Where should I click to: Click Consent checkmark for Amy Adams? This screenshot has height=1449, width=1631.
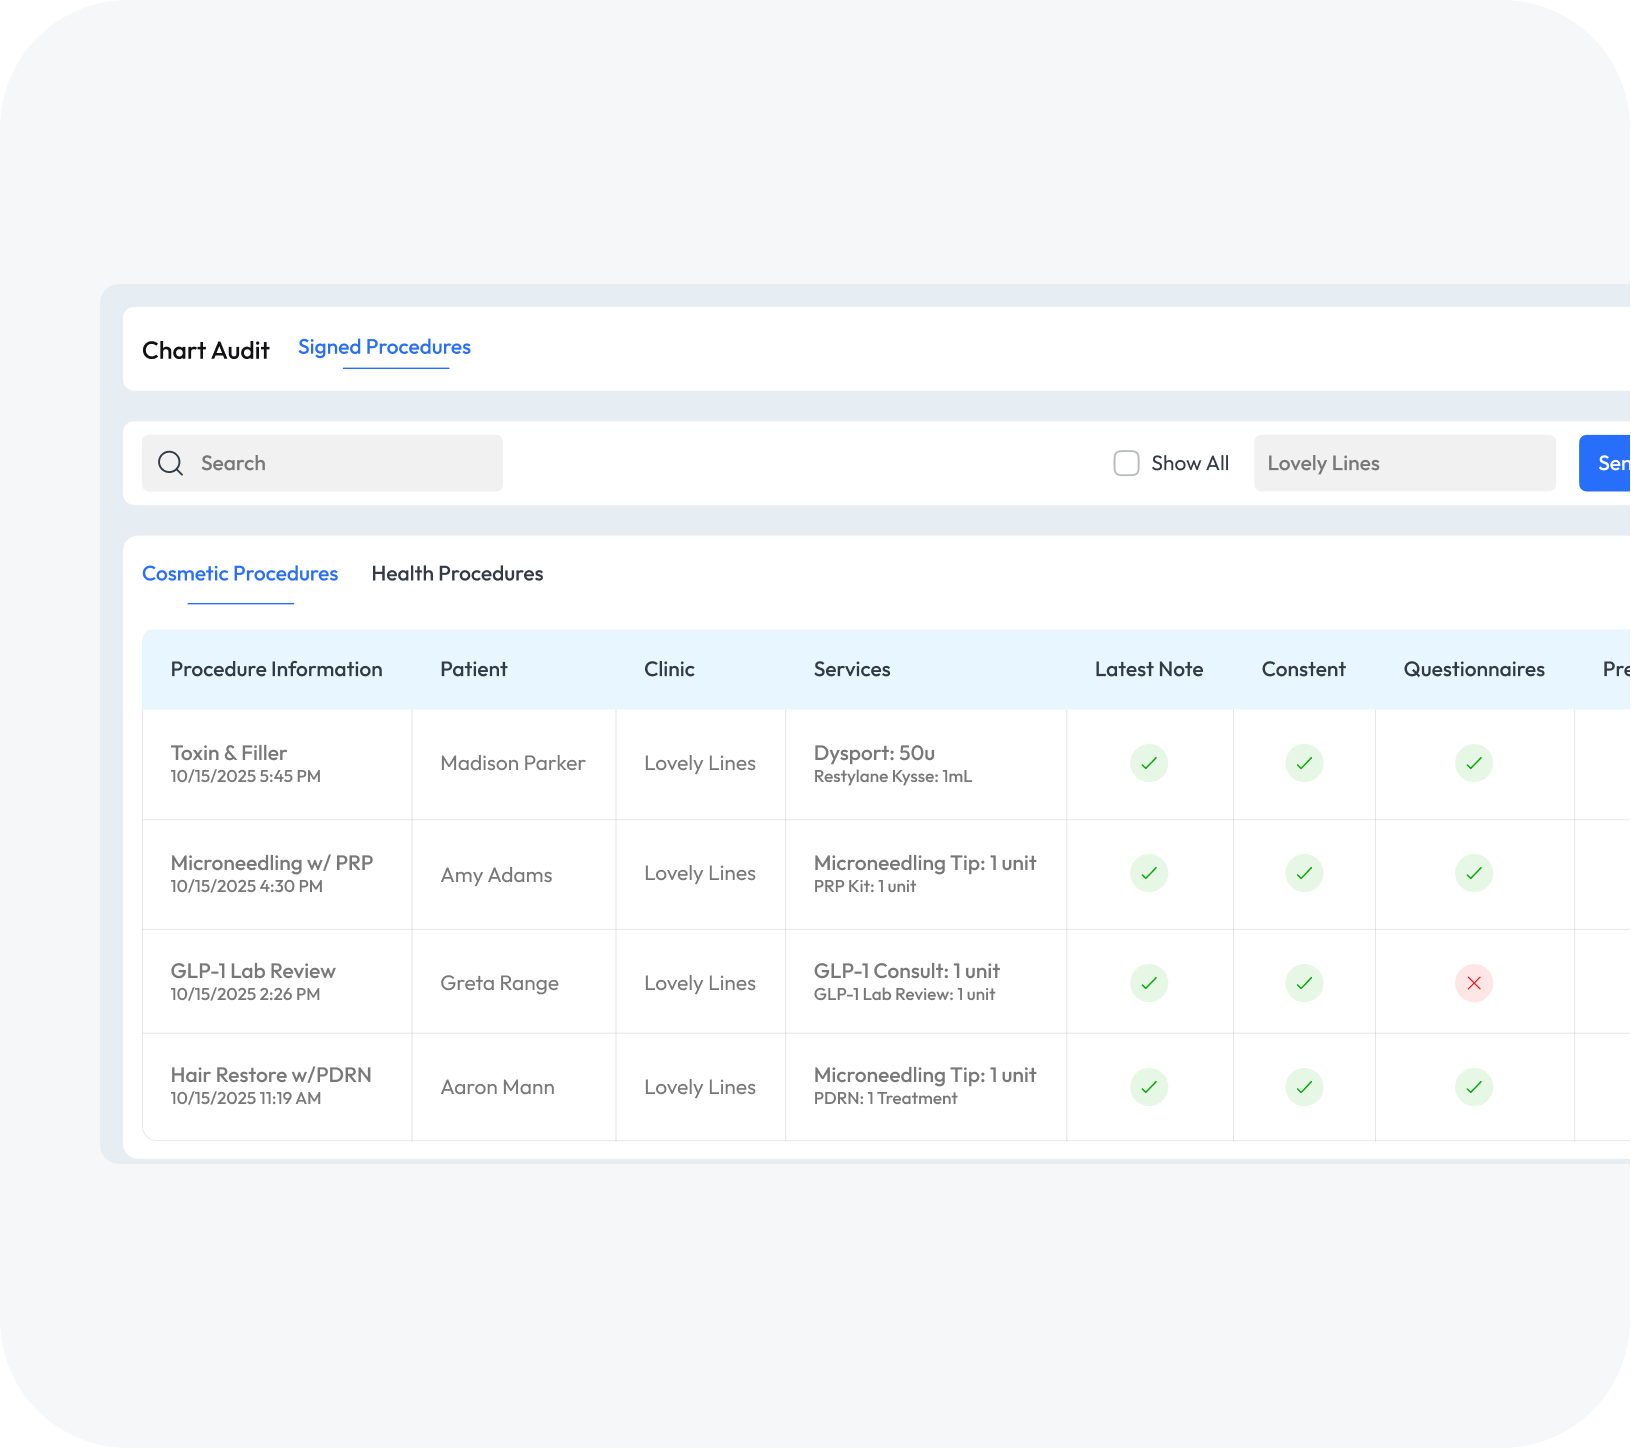pos(1304,873)
